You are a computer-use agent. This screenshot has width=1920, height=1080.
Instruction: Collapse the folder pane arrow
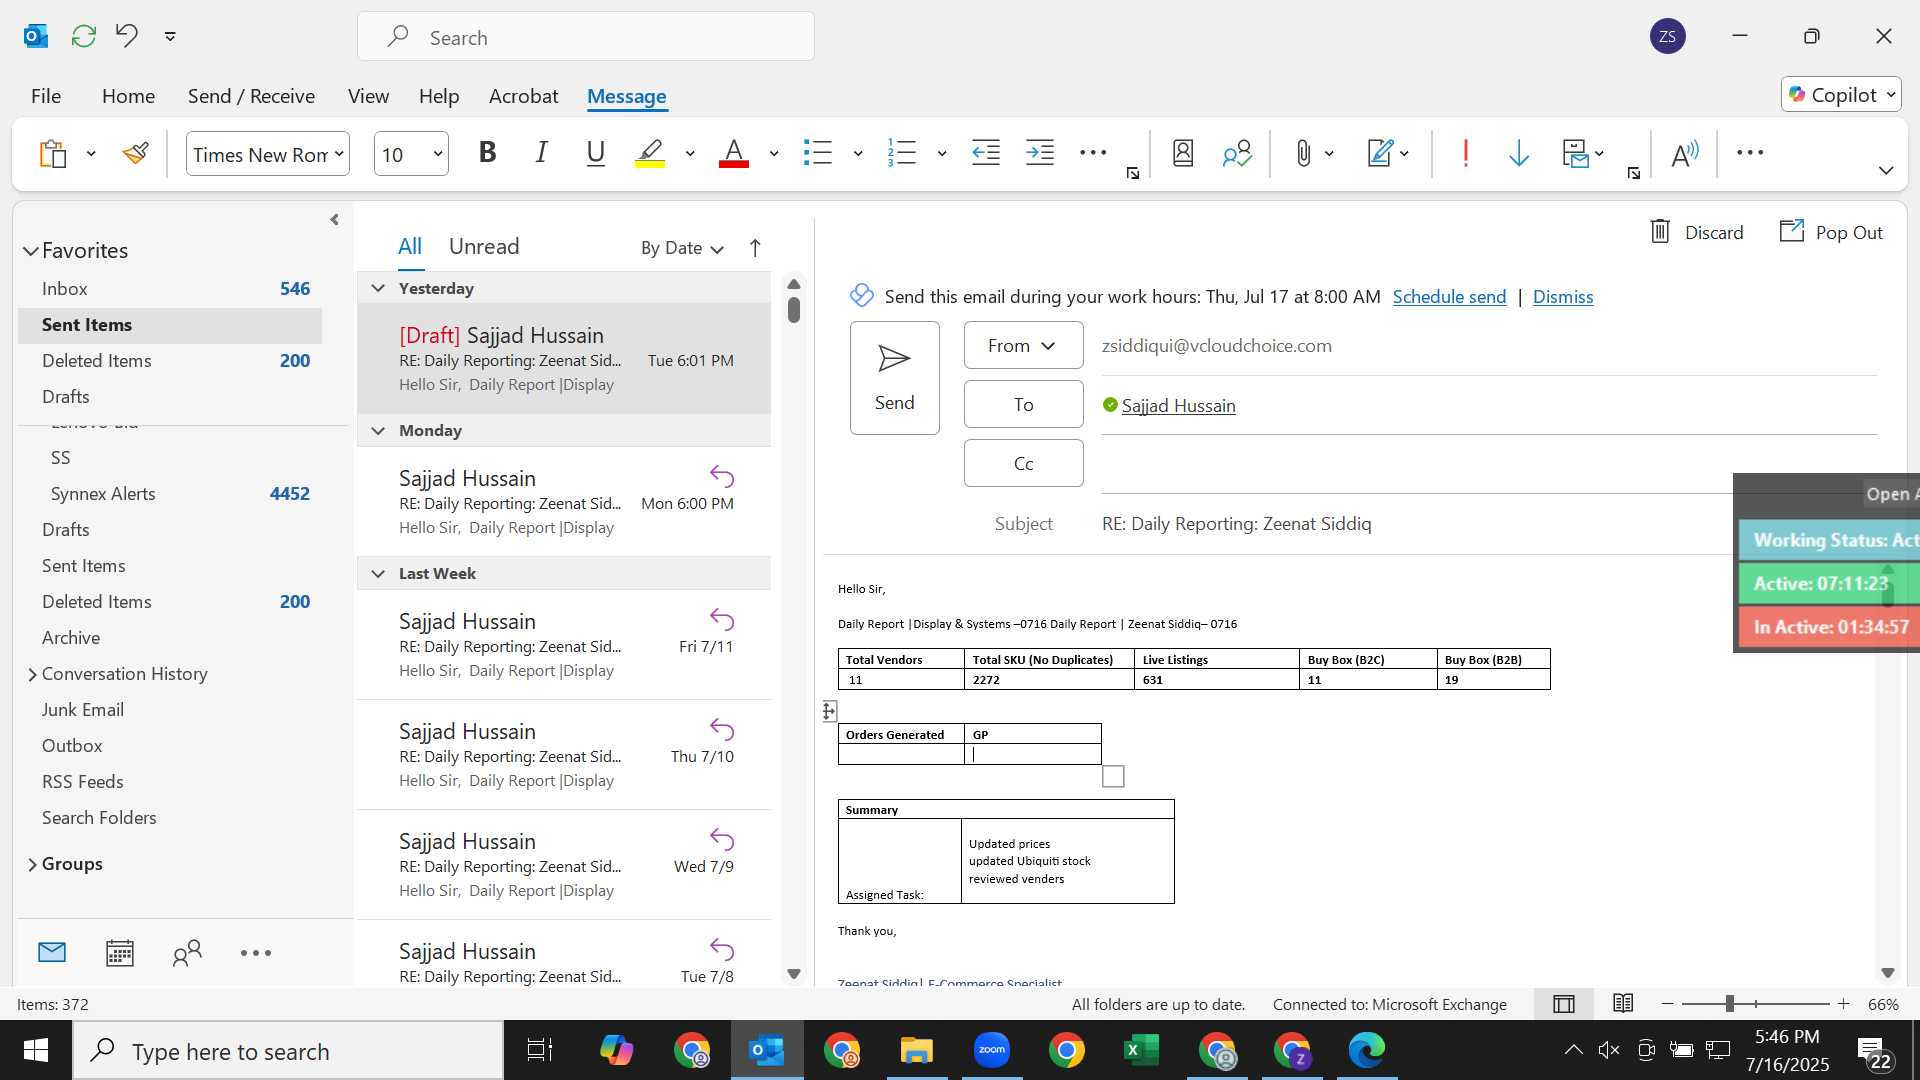334,219
